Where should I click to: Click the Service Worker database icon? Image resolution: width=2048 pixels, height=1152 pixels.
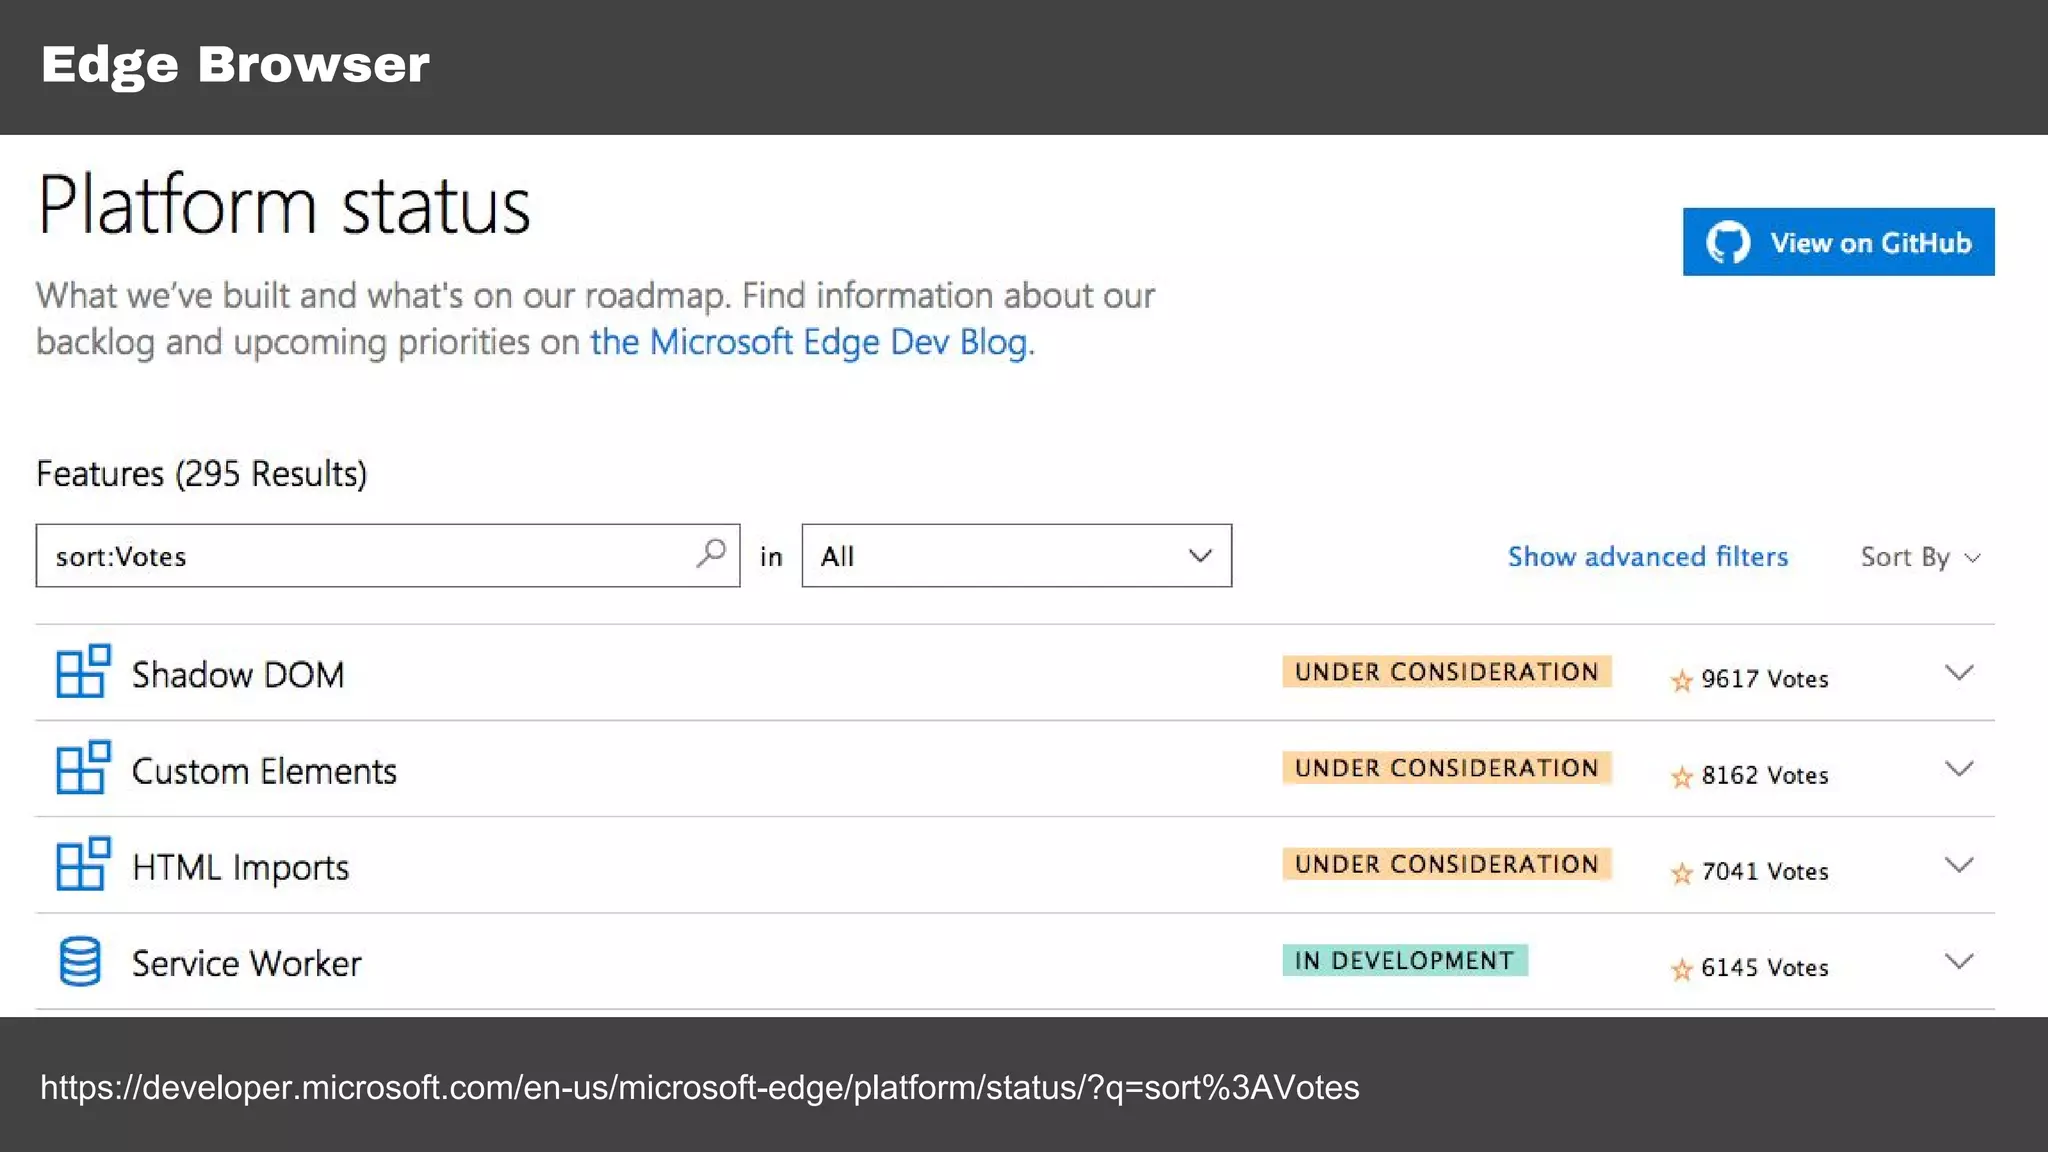pos(80,961)
